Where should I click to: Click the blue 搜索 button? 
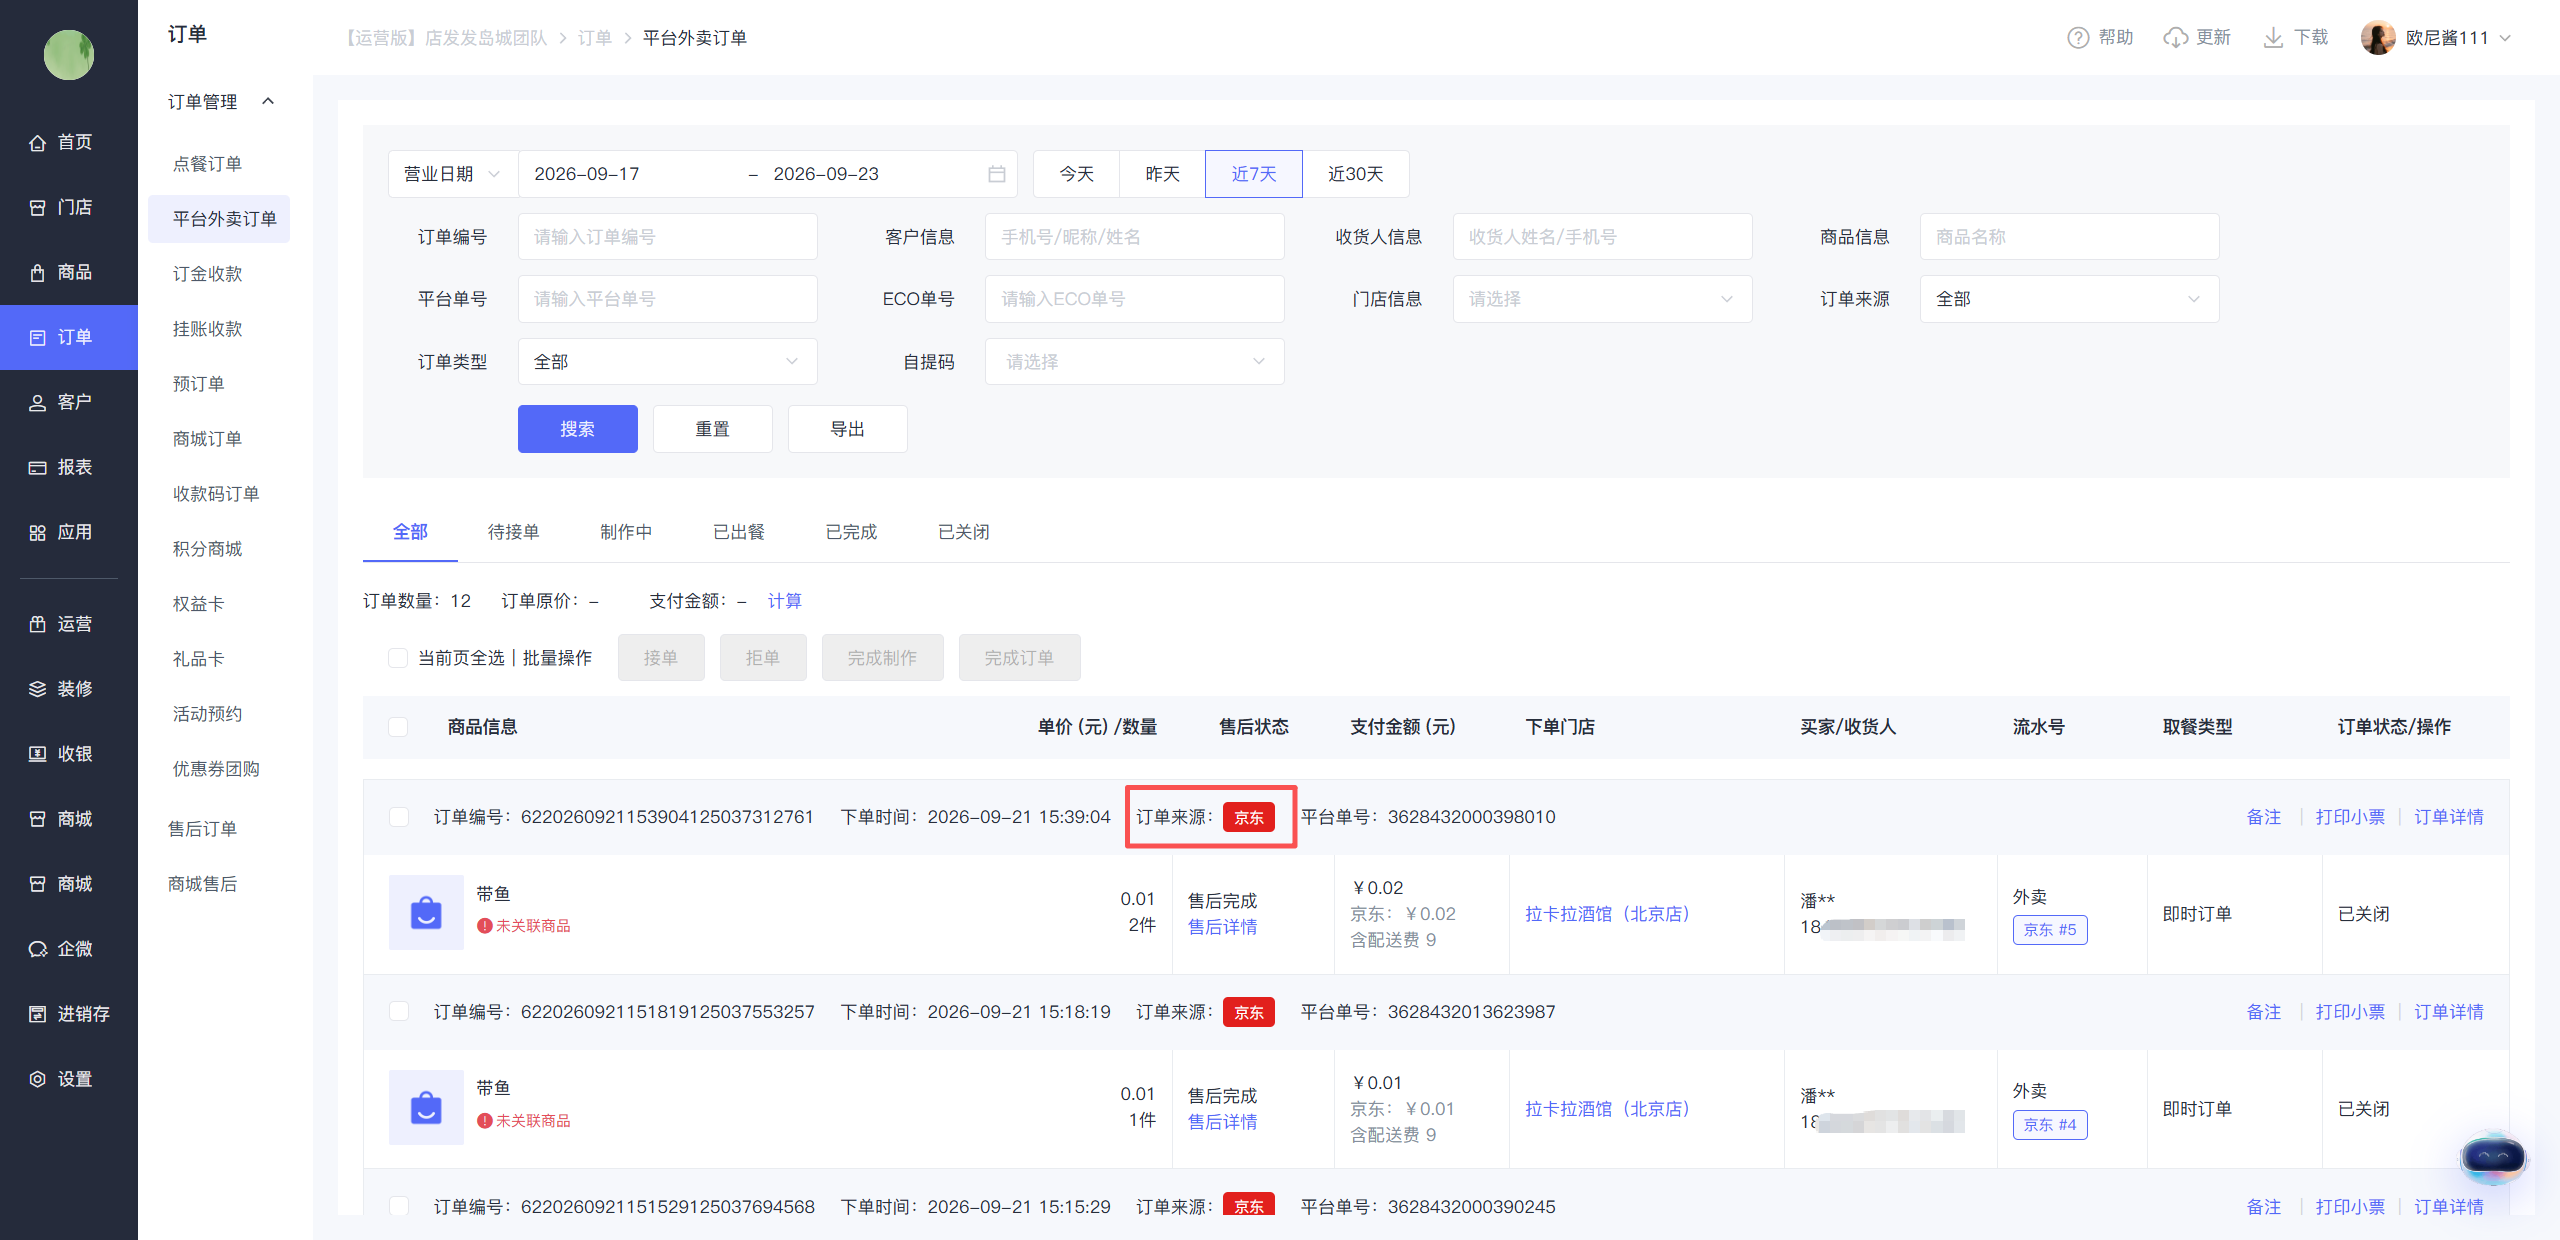coord(577,429)
